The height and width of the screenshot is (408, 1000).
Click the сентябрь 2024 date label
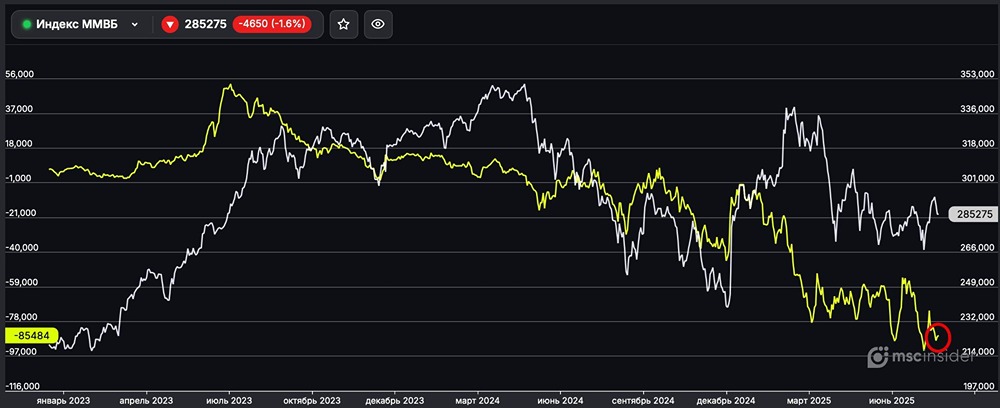(643, 400)
